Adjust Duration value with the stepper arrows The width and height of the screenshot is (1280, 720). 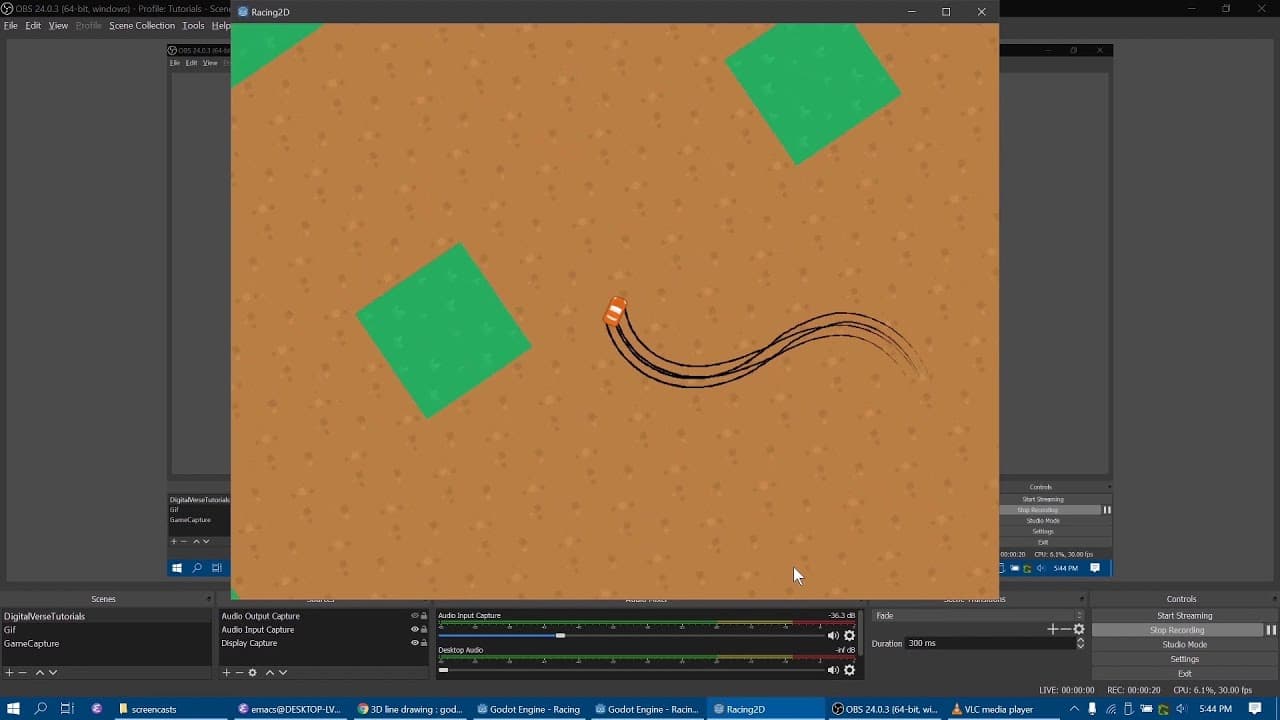[1080, 643]
